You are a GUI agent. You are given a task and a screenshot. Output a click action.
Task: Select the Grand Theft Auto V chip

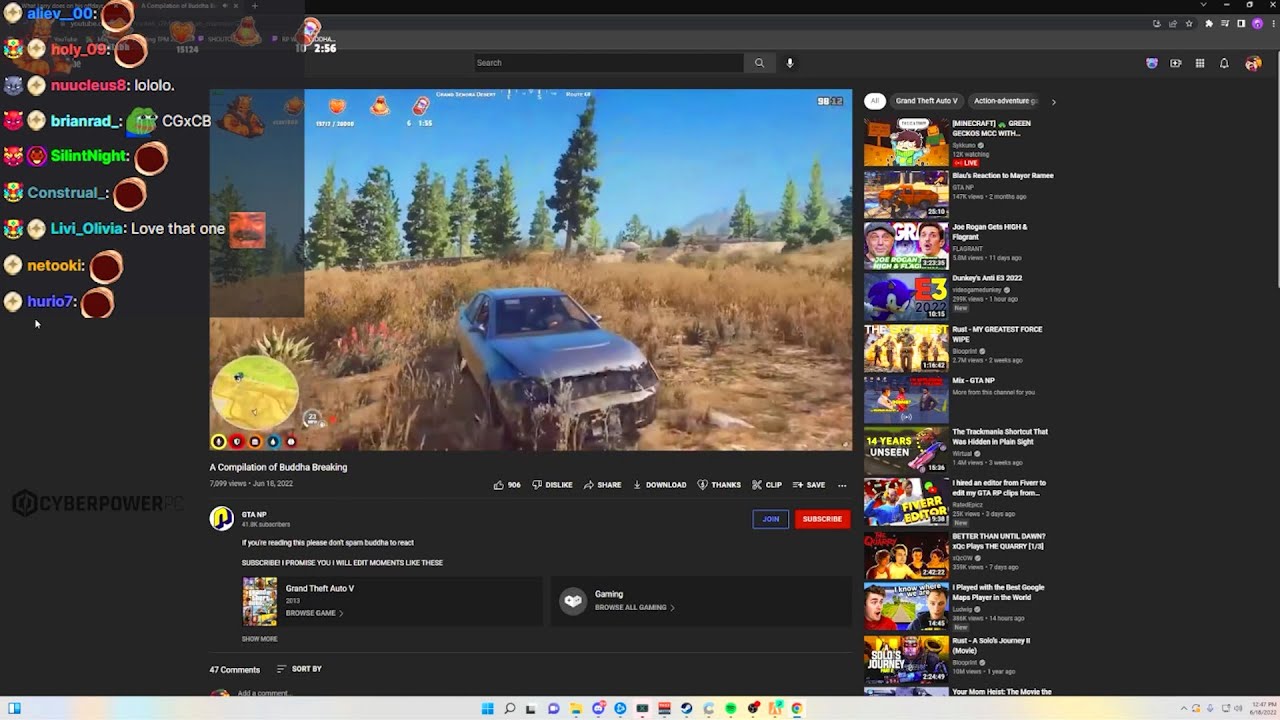pos(926,101)
